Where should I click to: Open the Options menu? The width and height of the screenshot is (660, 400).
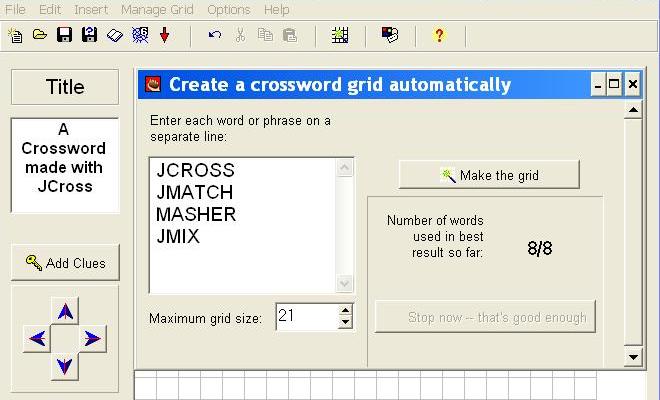[229, 9]
